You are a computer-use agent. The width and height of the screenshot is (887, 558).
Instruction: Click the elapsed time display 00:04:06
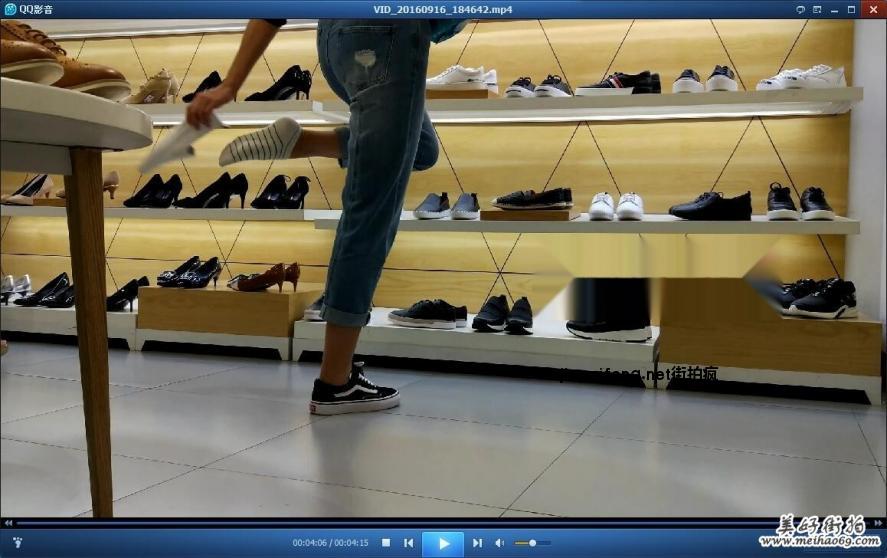[x=309, y=543]
